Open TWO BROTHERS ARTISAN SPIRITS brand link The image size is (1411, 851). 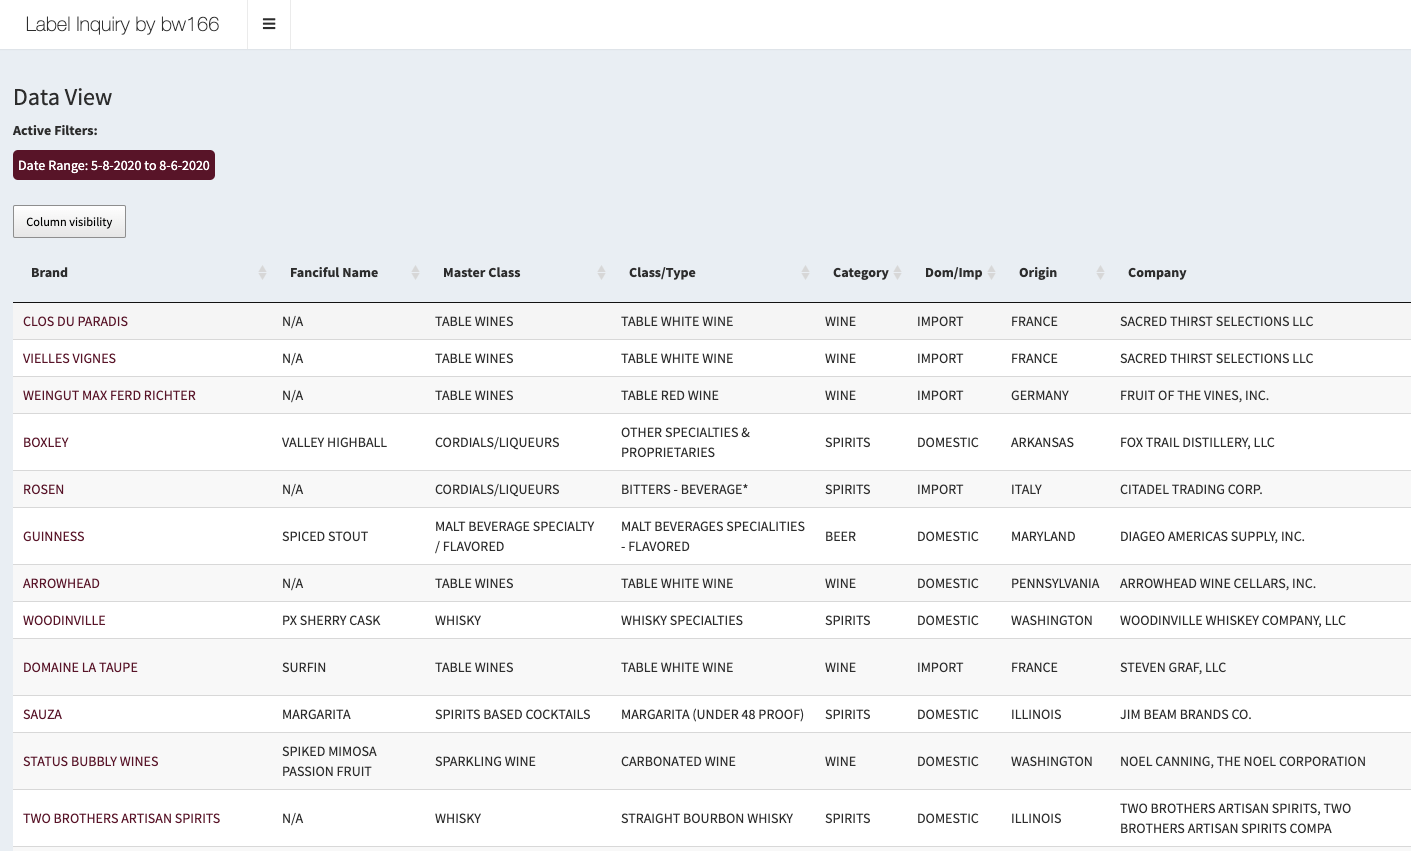[x=121, y=818]
